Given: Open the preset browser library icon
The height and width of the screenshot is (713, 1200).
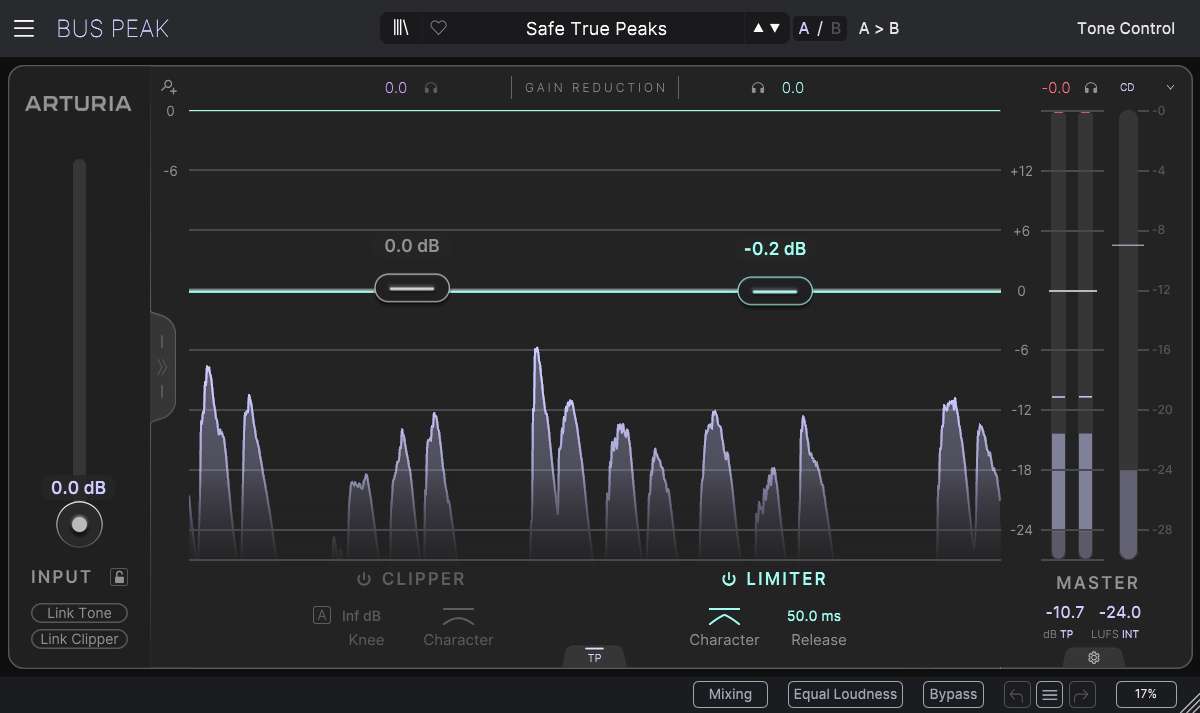Looking at the screenshot, I should point(402,28).
